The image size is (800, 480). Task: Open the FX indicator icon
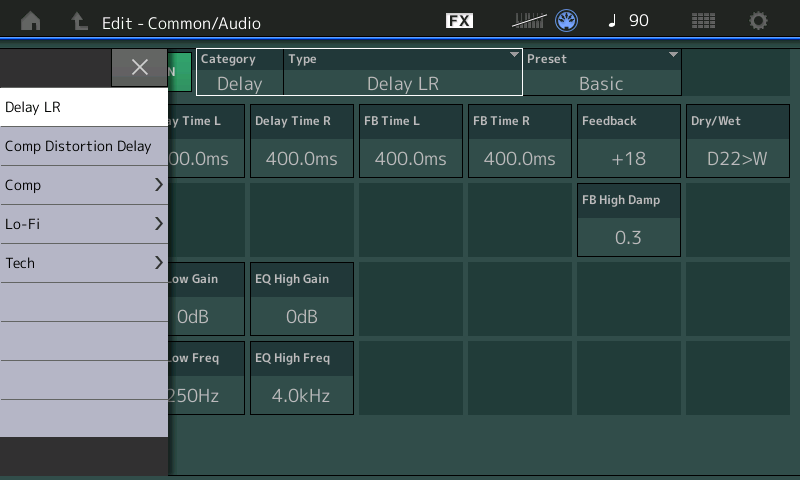coord(459,21)
